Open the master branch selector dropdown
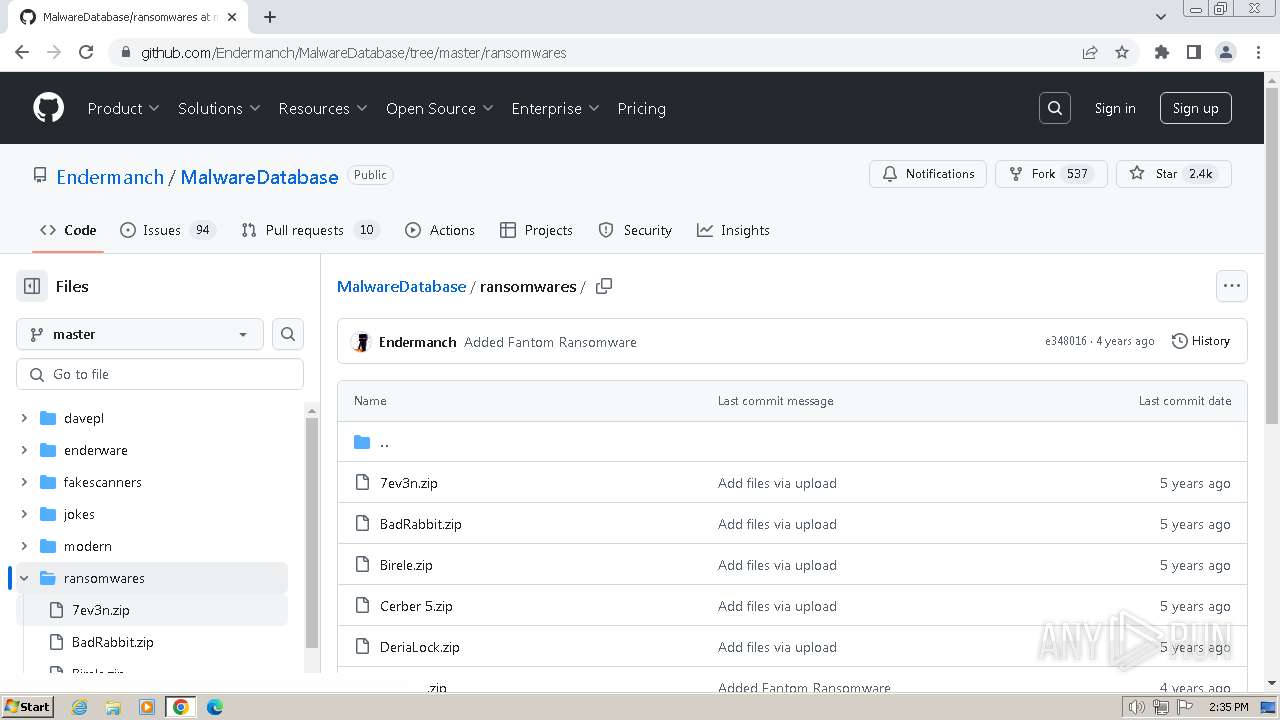1280x720 pixels. click(140, 334)
